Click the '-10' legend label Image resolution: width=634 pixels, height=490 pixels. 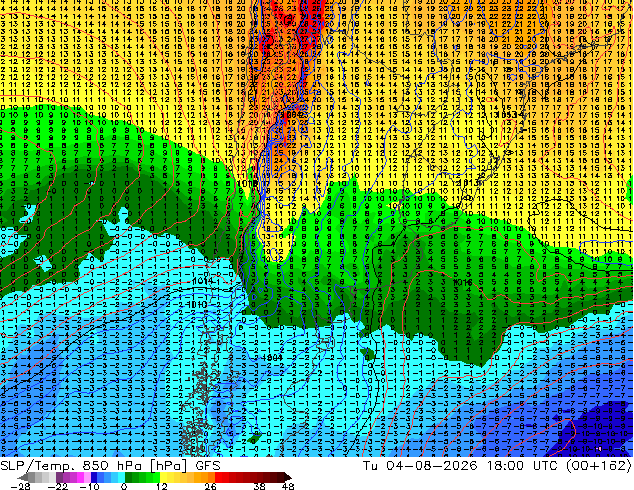click(89, 486)
